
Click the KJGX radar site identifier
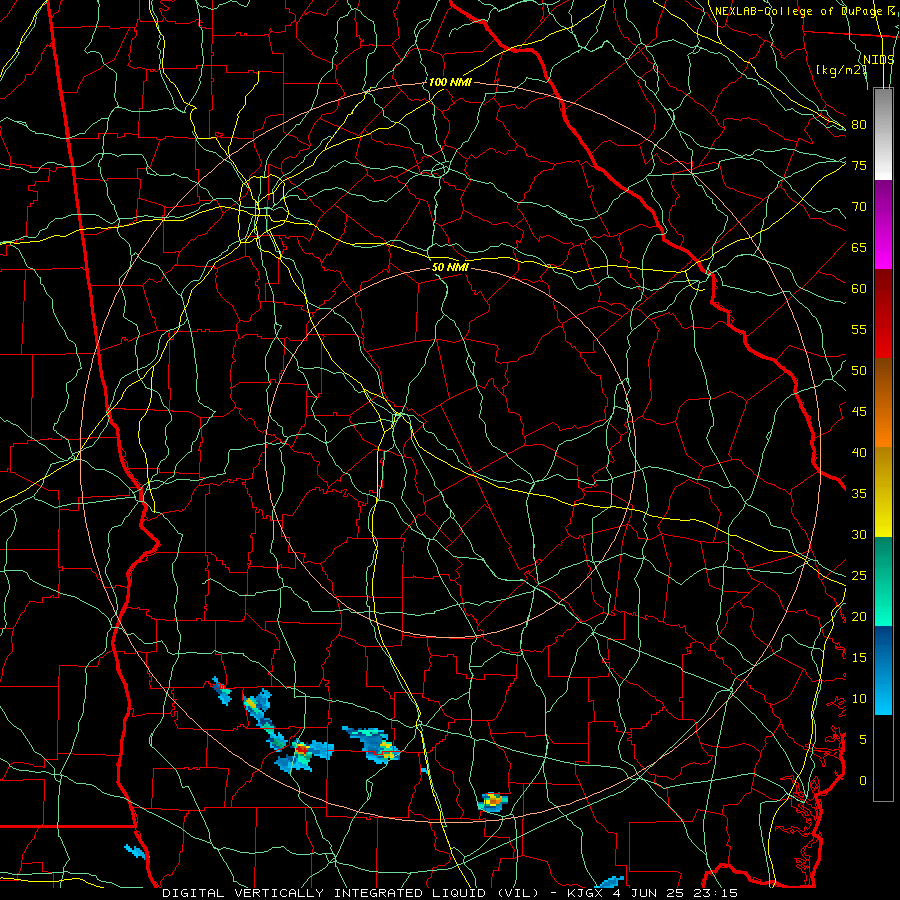587,893
